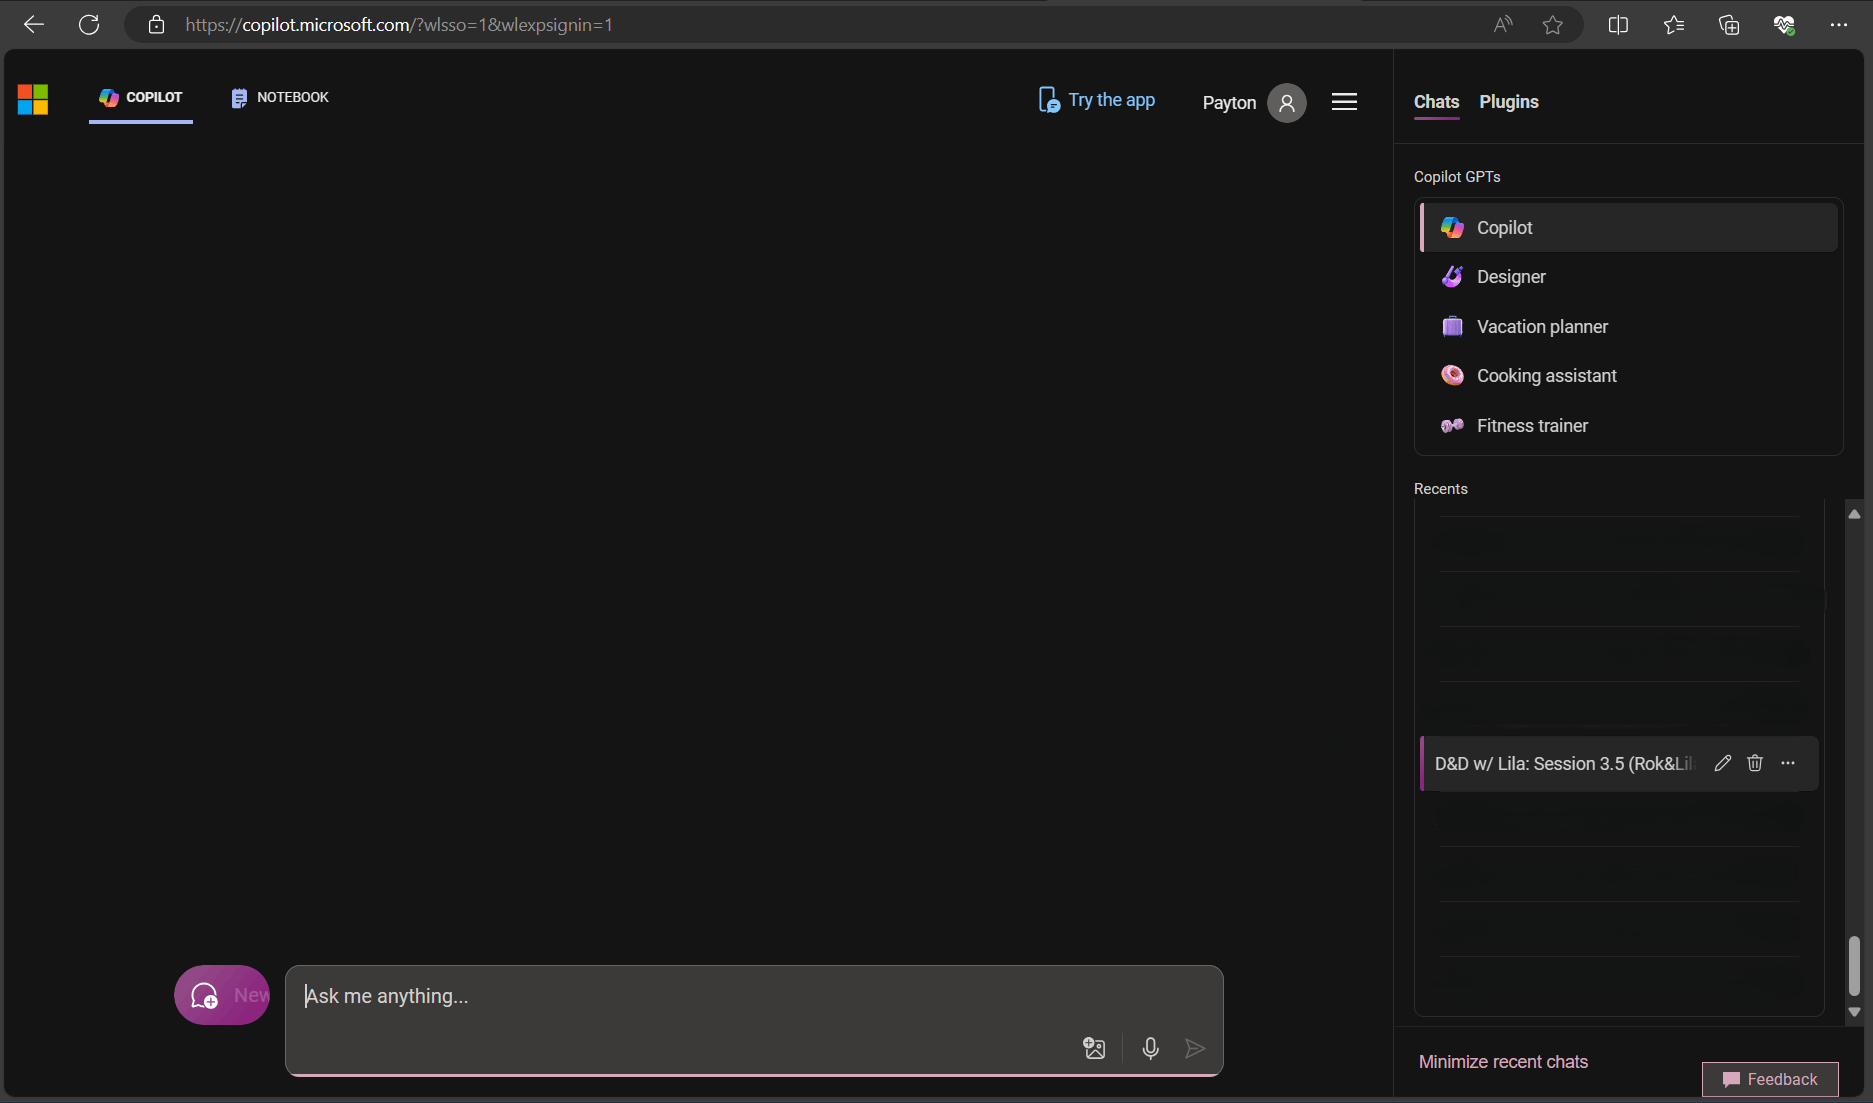Open split screen icon in browser toolbar

pos(1618,25)
